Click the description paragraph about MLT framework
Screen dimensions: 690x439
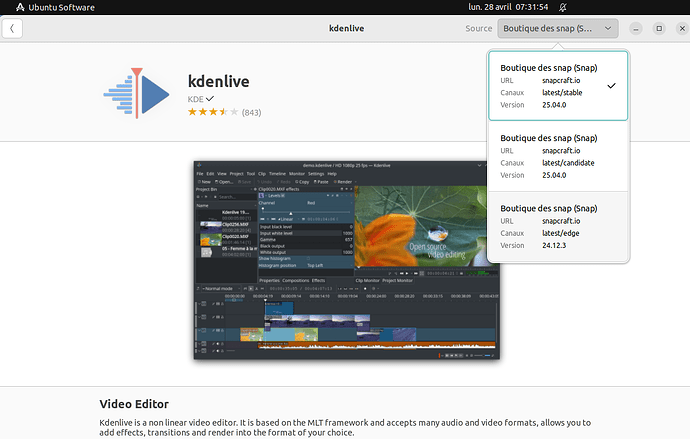pyautogui.click(x=345, y=428)
